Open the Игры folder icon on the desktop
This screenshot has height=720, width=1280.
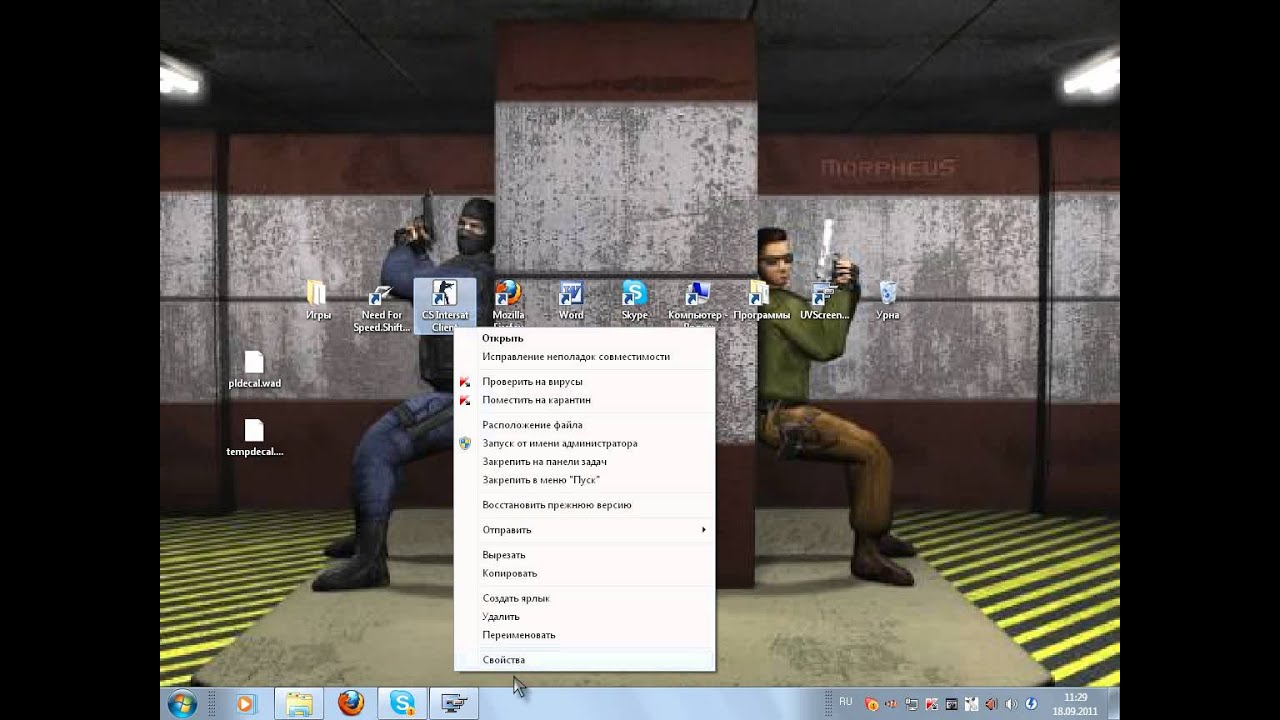click(x=318, y=300)
